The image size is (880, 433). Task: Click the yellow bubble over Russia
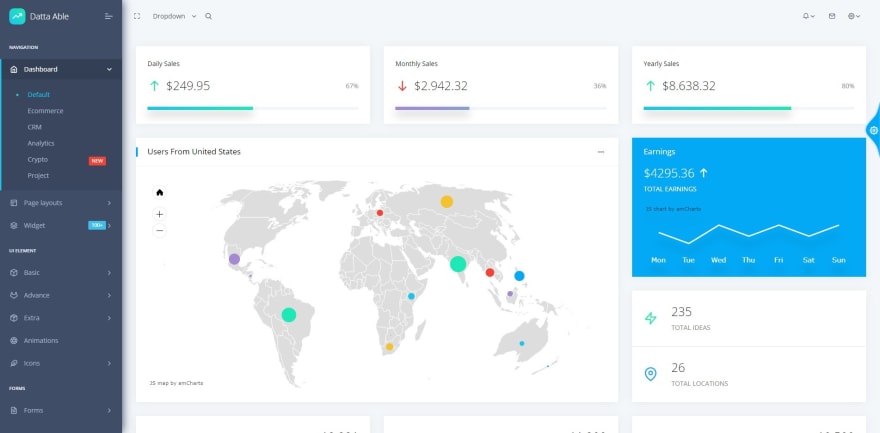[447, 201]
